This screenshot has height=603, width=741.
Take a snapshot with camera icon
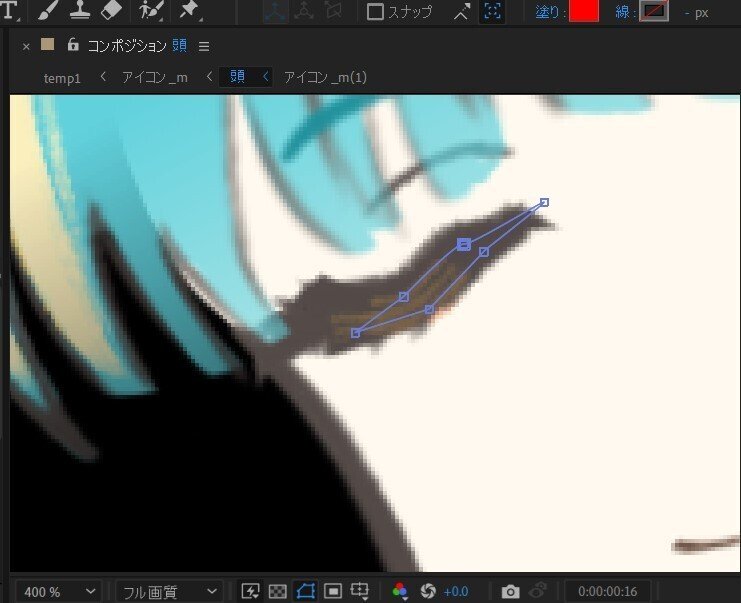click(510, 591)
